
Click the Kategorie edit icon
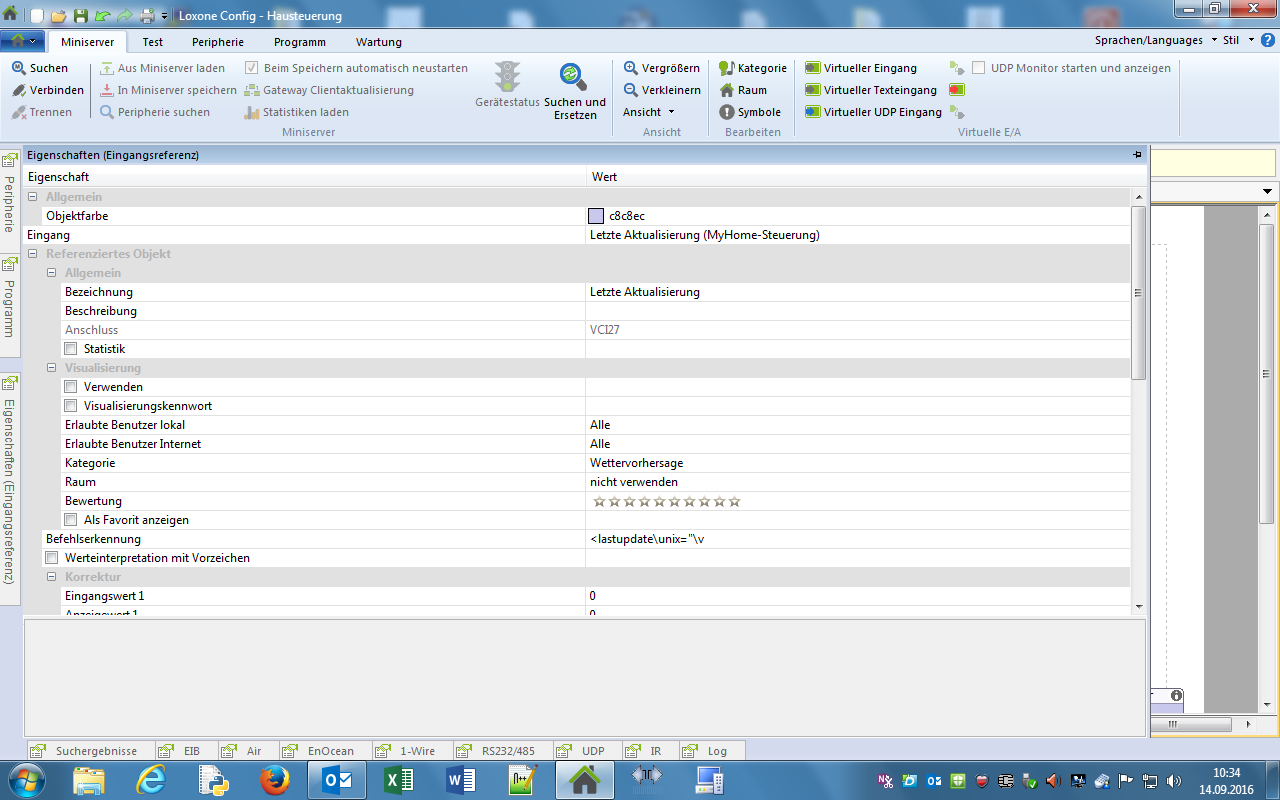(727, 68)
